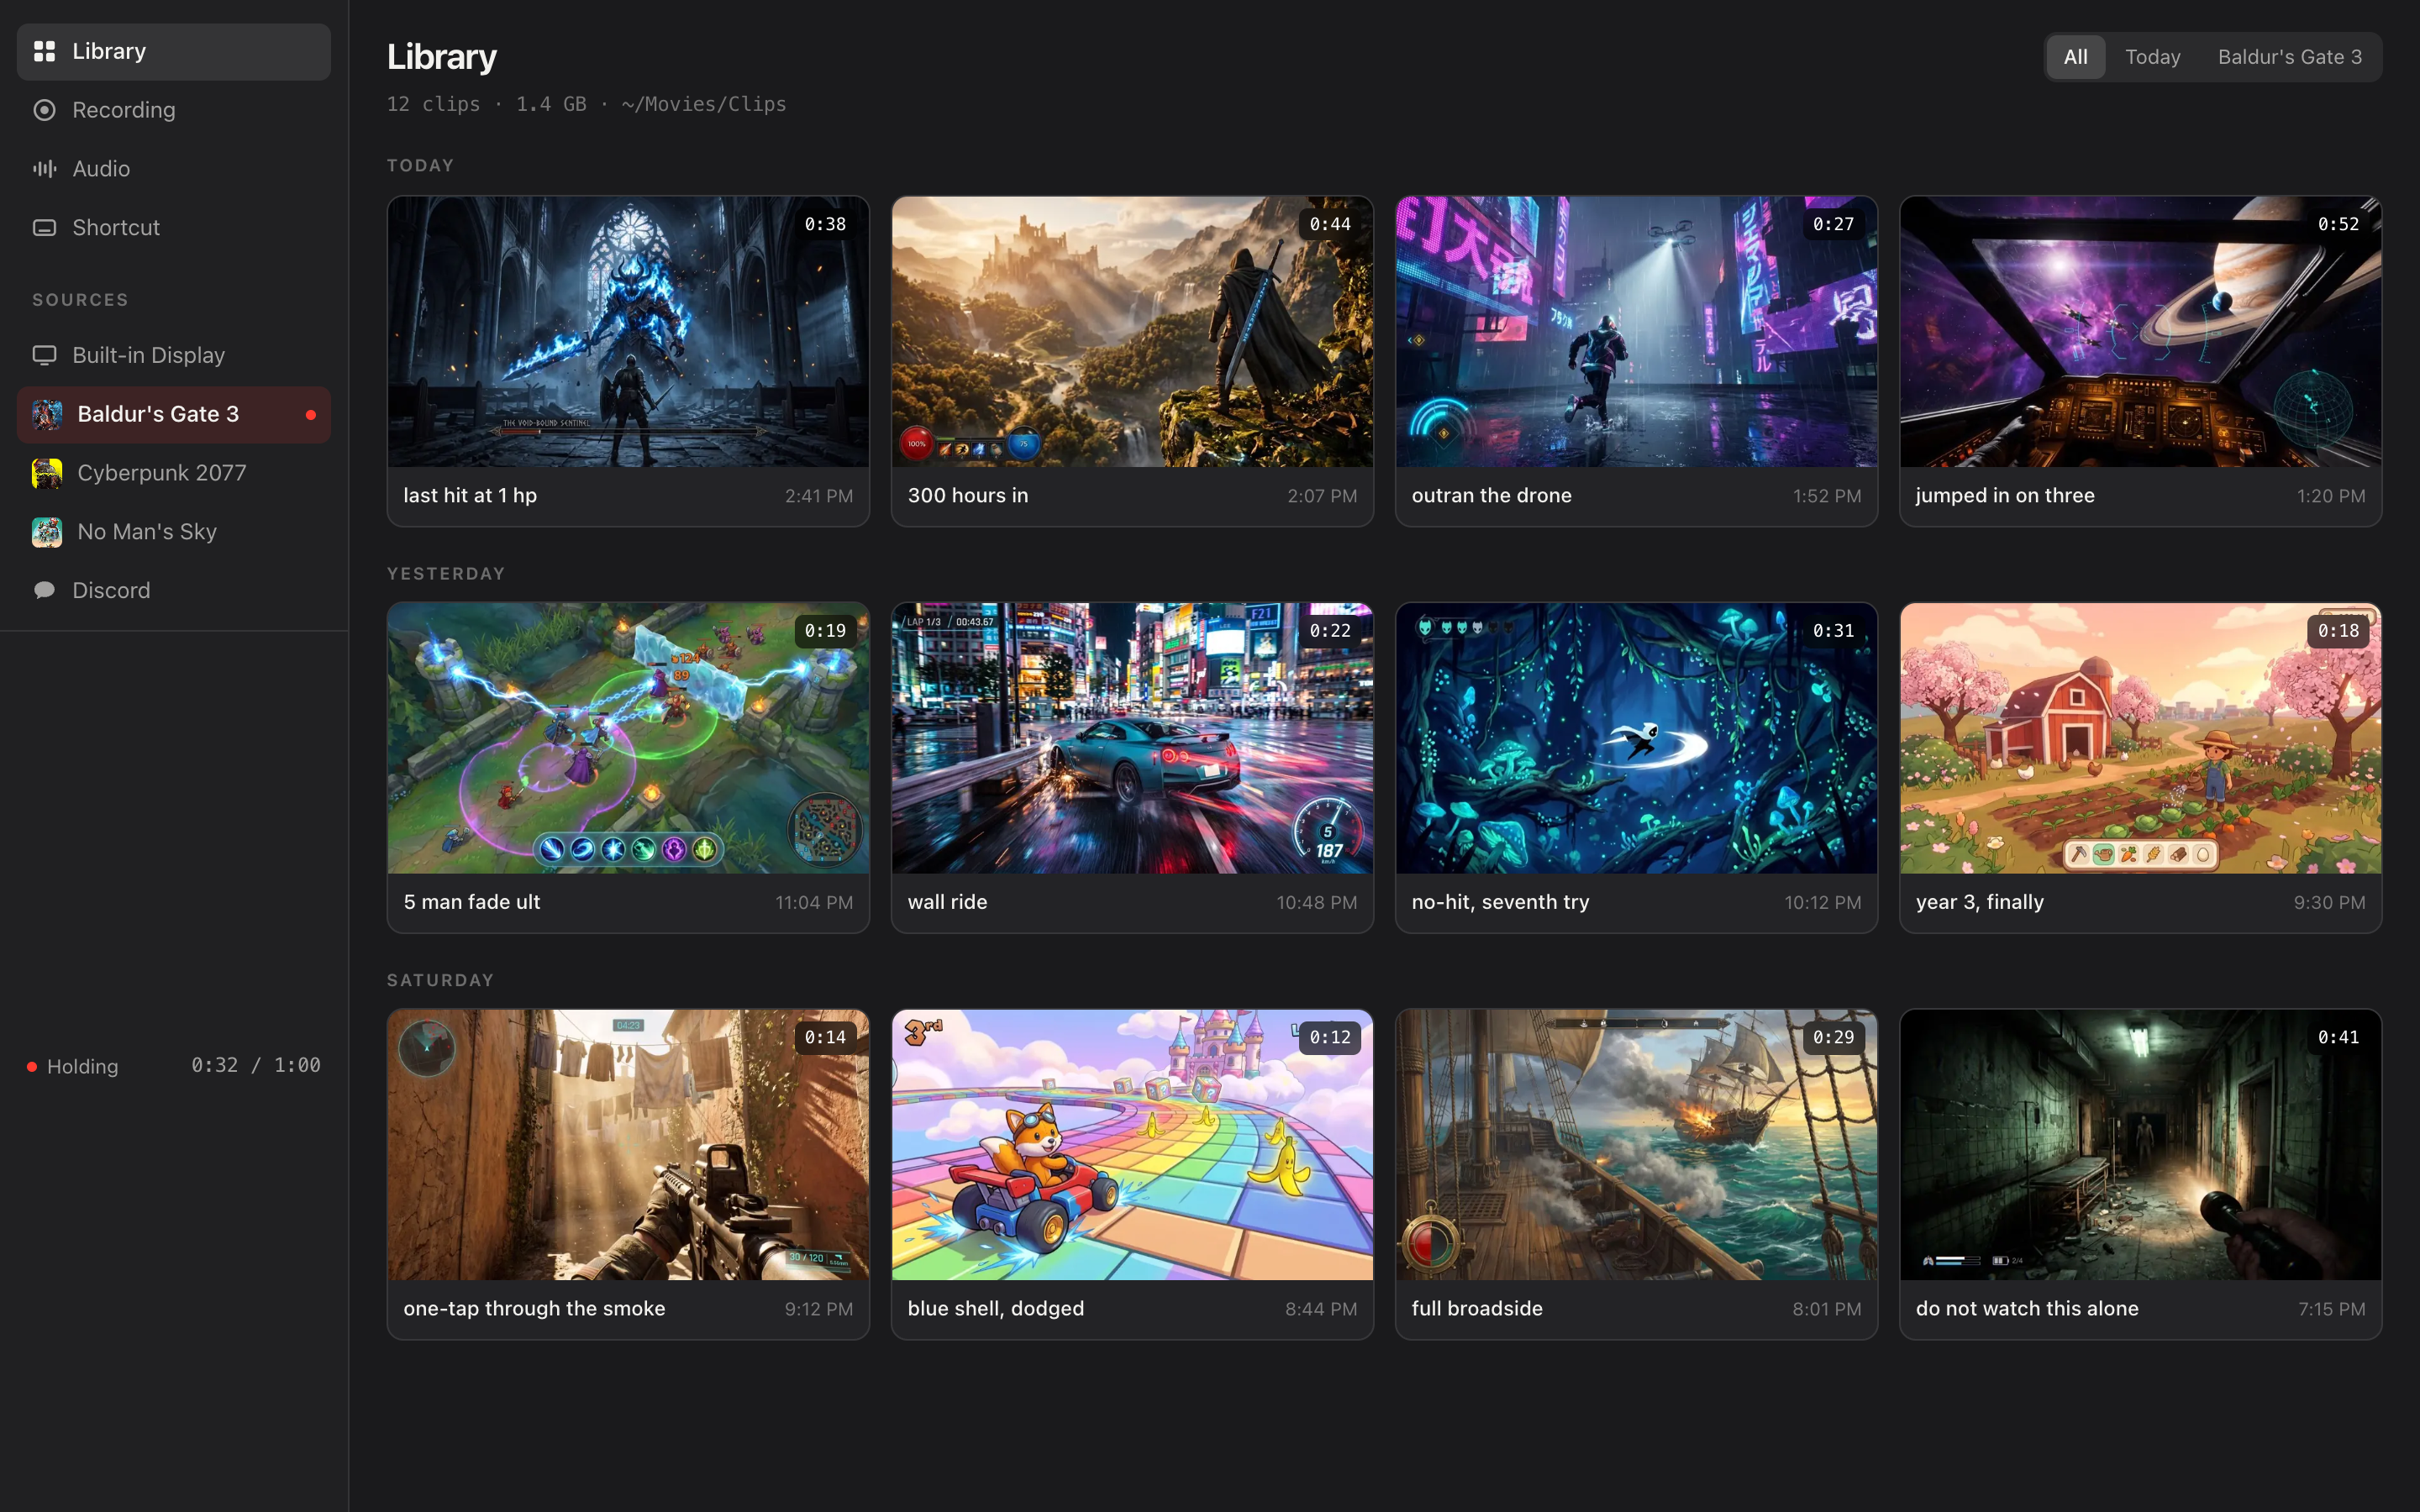Click the Library grid icon in sidebar
This screenshot has height=1512, width=2420.
44,51
